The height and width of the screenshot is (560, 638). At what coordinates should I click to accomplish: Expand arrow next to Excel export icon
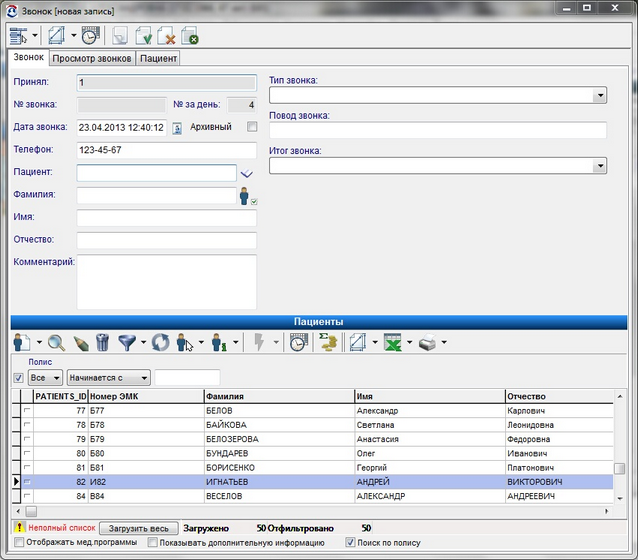pos(409,342)
